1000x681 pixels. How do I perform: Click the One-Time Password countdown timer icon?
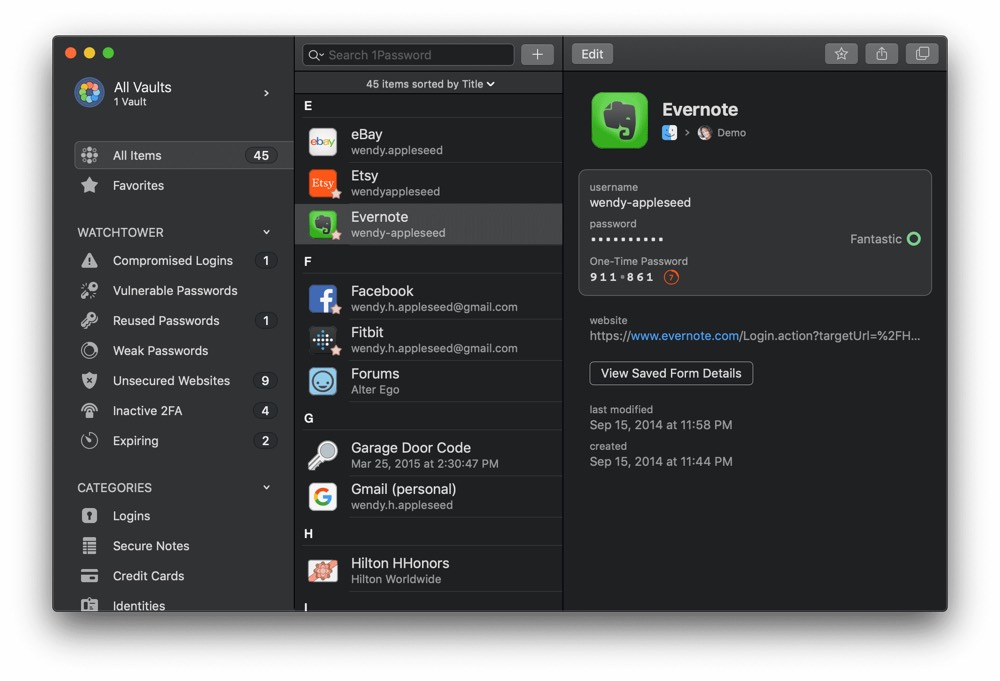(x=671, y=277)
